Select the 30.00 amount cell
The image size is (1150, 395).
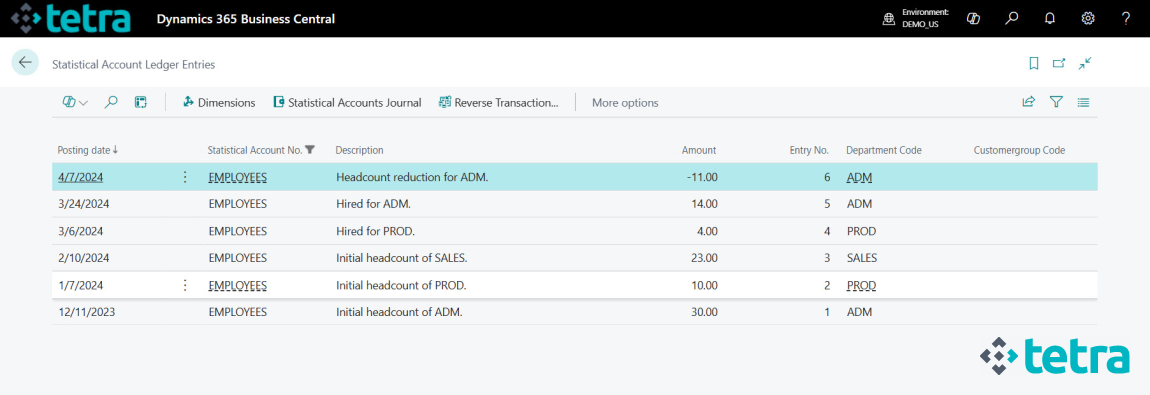point(705,312)
